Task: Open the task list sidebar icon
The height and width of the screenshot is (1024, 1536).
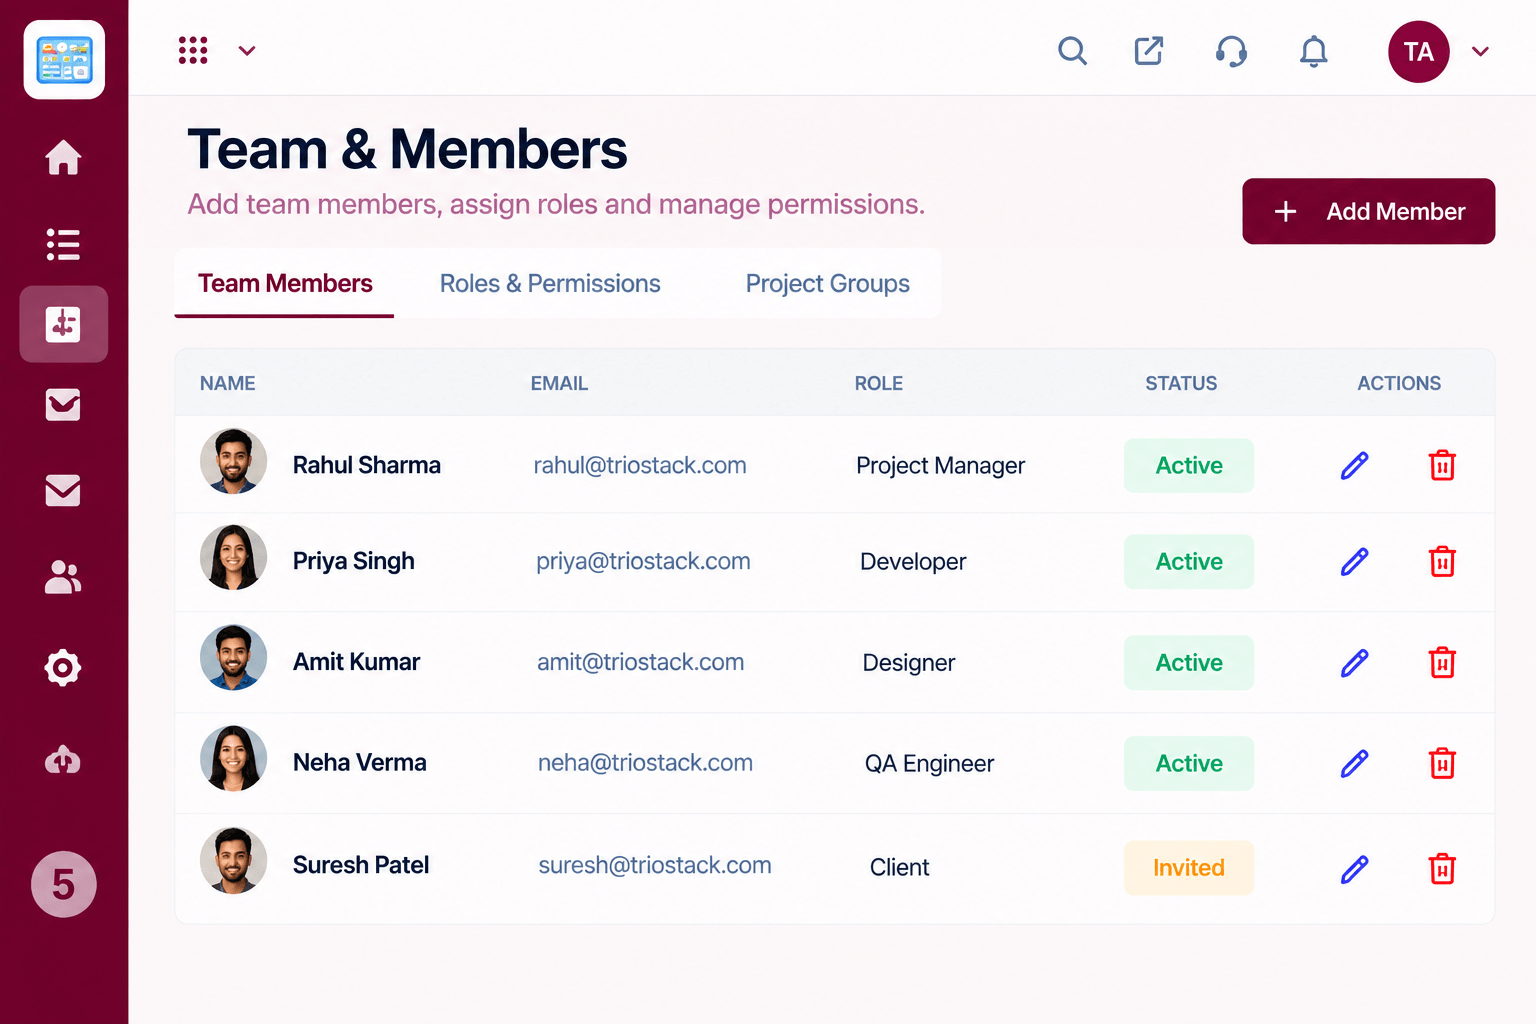Action: point(63,244)
